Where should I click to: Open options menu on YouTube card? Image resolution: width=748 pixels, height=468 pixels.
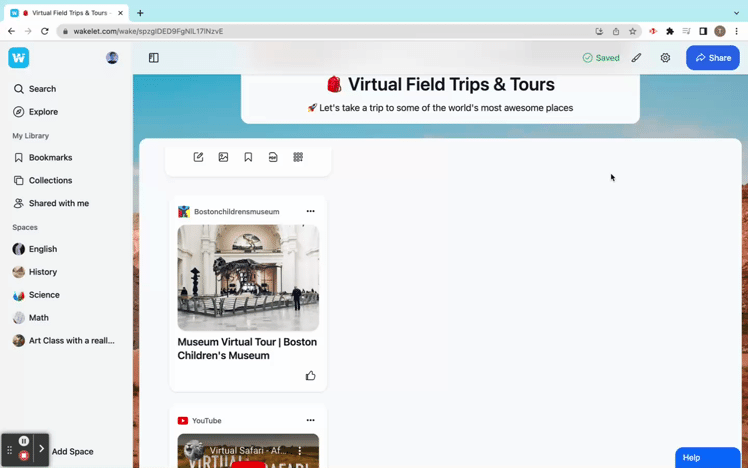pyautogui.click(x=311, y=420)
